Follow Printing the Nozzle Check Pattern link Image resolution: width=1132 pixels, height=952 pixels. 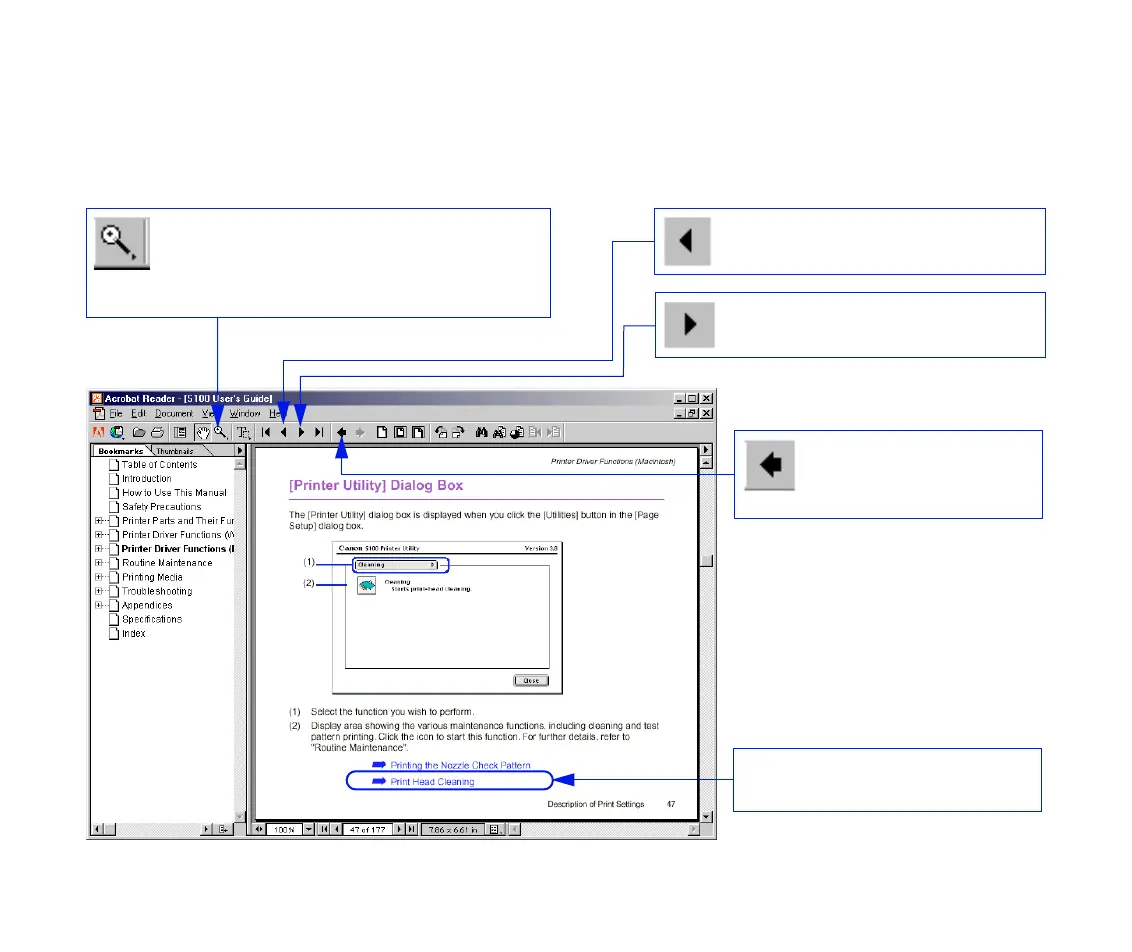(460, 765)
